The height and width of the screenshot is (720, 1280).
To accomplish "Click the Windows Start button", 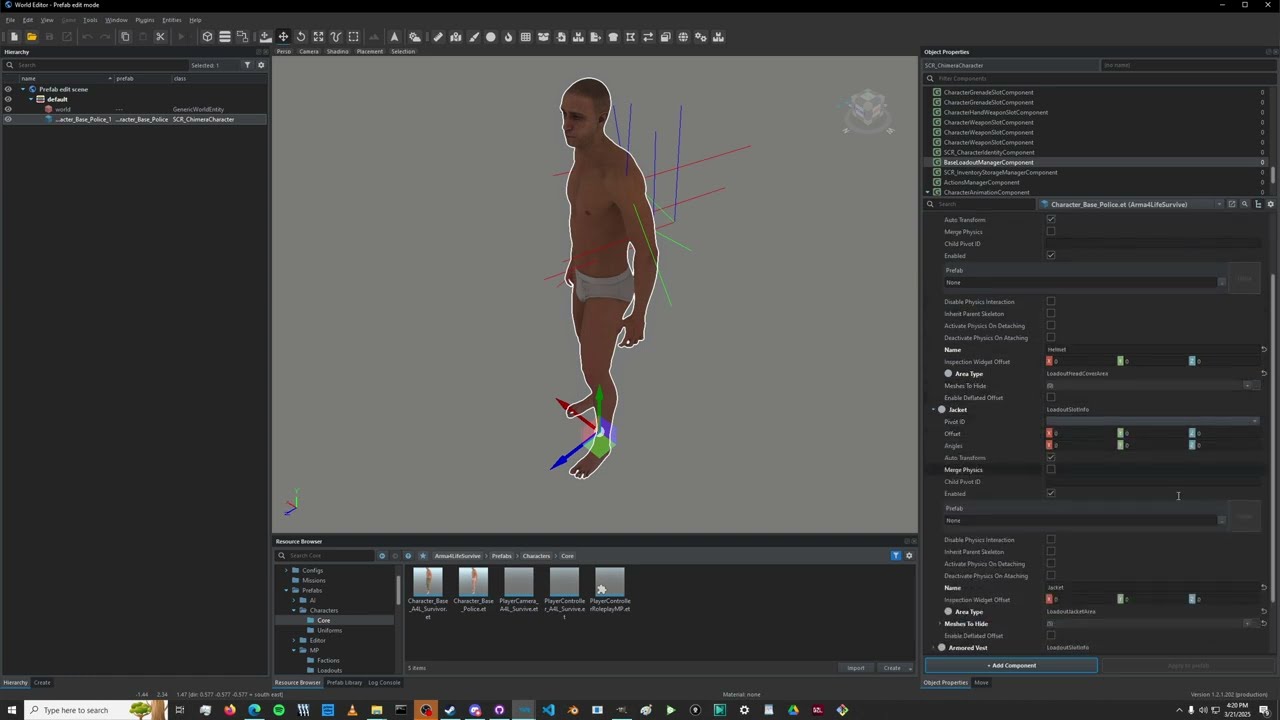I will 12,710.
